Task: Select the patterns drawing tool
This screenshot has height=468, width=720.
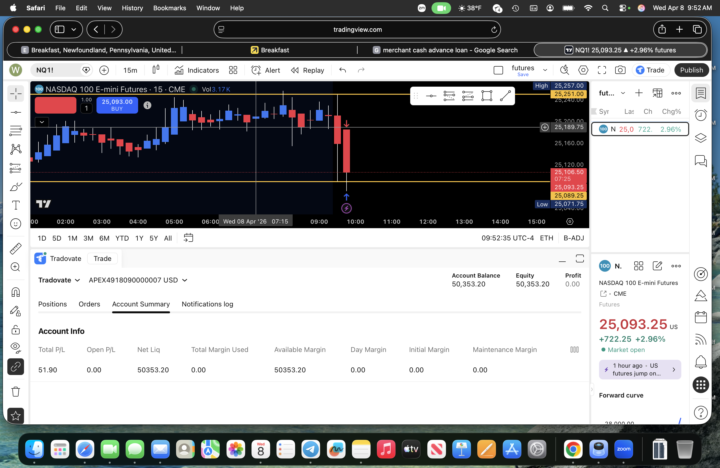Action: pyautogui.click(x=16, y=149)
